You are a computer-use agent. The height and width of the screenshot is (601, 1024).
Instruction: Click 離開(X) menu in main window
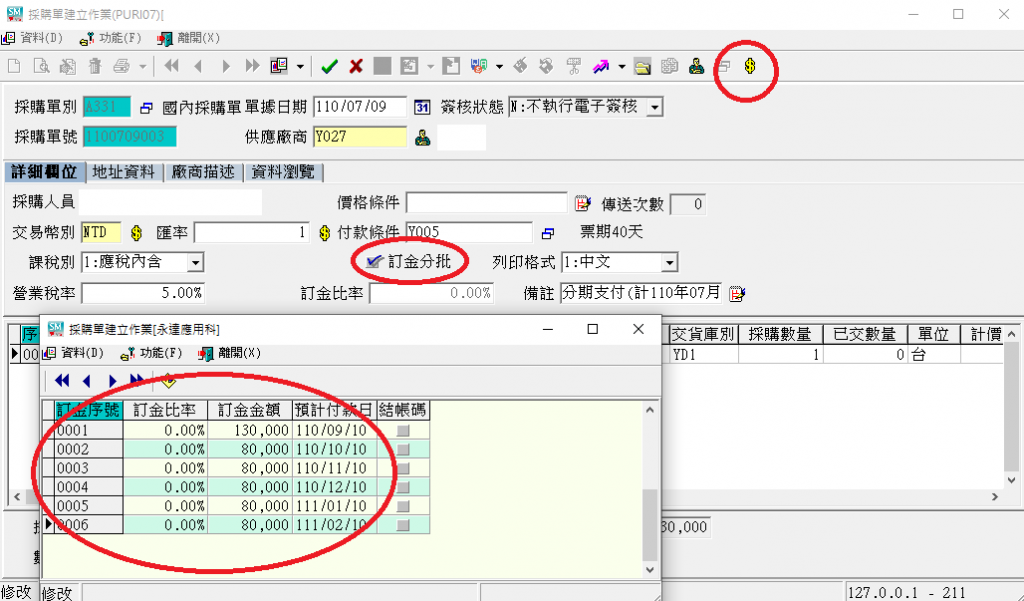pos(188,39)
